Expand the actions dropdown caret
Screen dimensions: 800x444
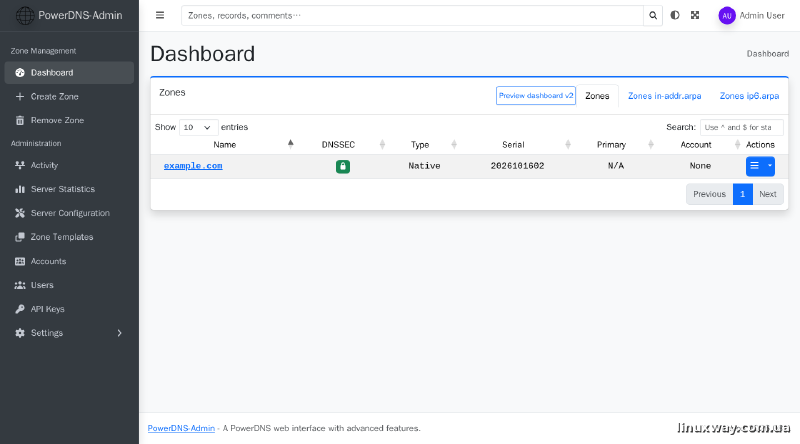[770, 166]
